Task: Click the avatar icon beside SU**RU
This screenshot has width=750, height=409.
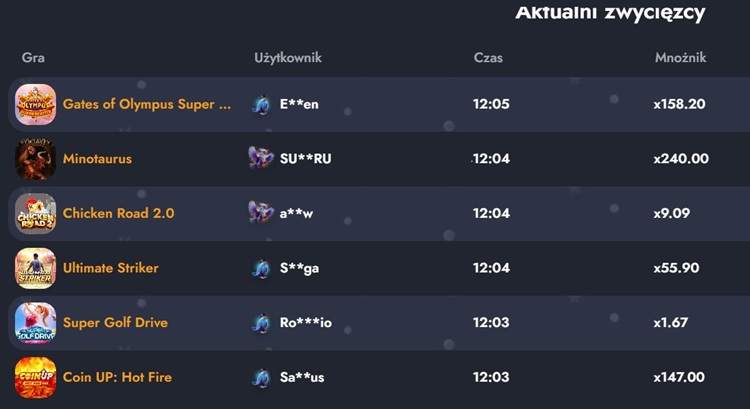Action: point(261,158)
